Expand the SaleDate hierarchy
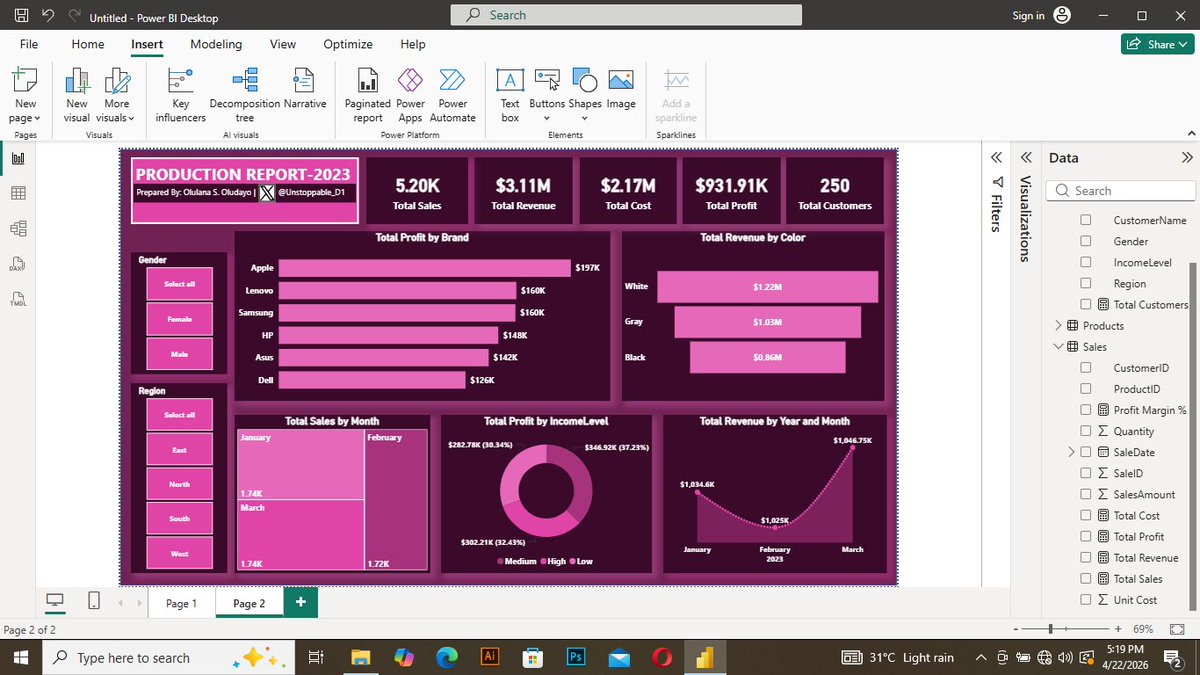Image resolution: width=1200 pixels, height=675 pixels. pos(1072,452)
